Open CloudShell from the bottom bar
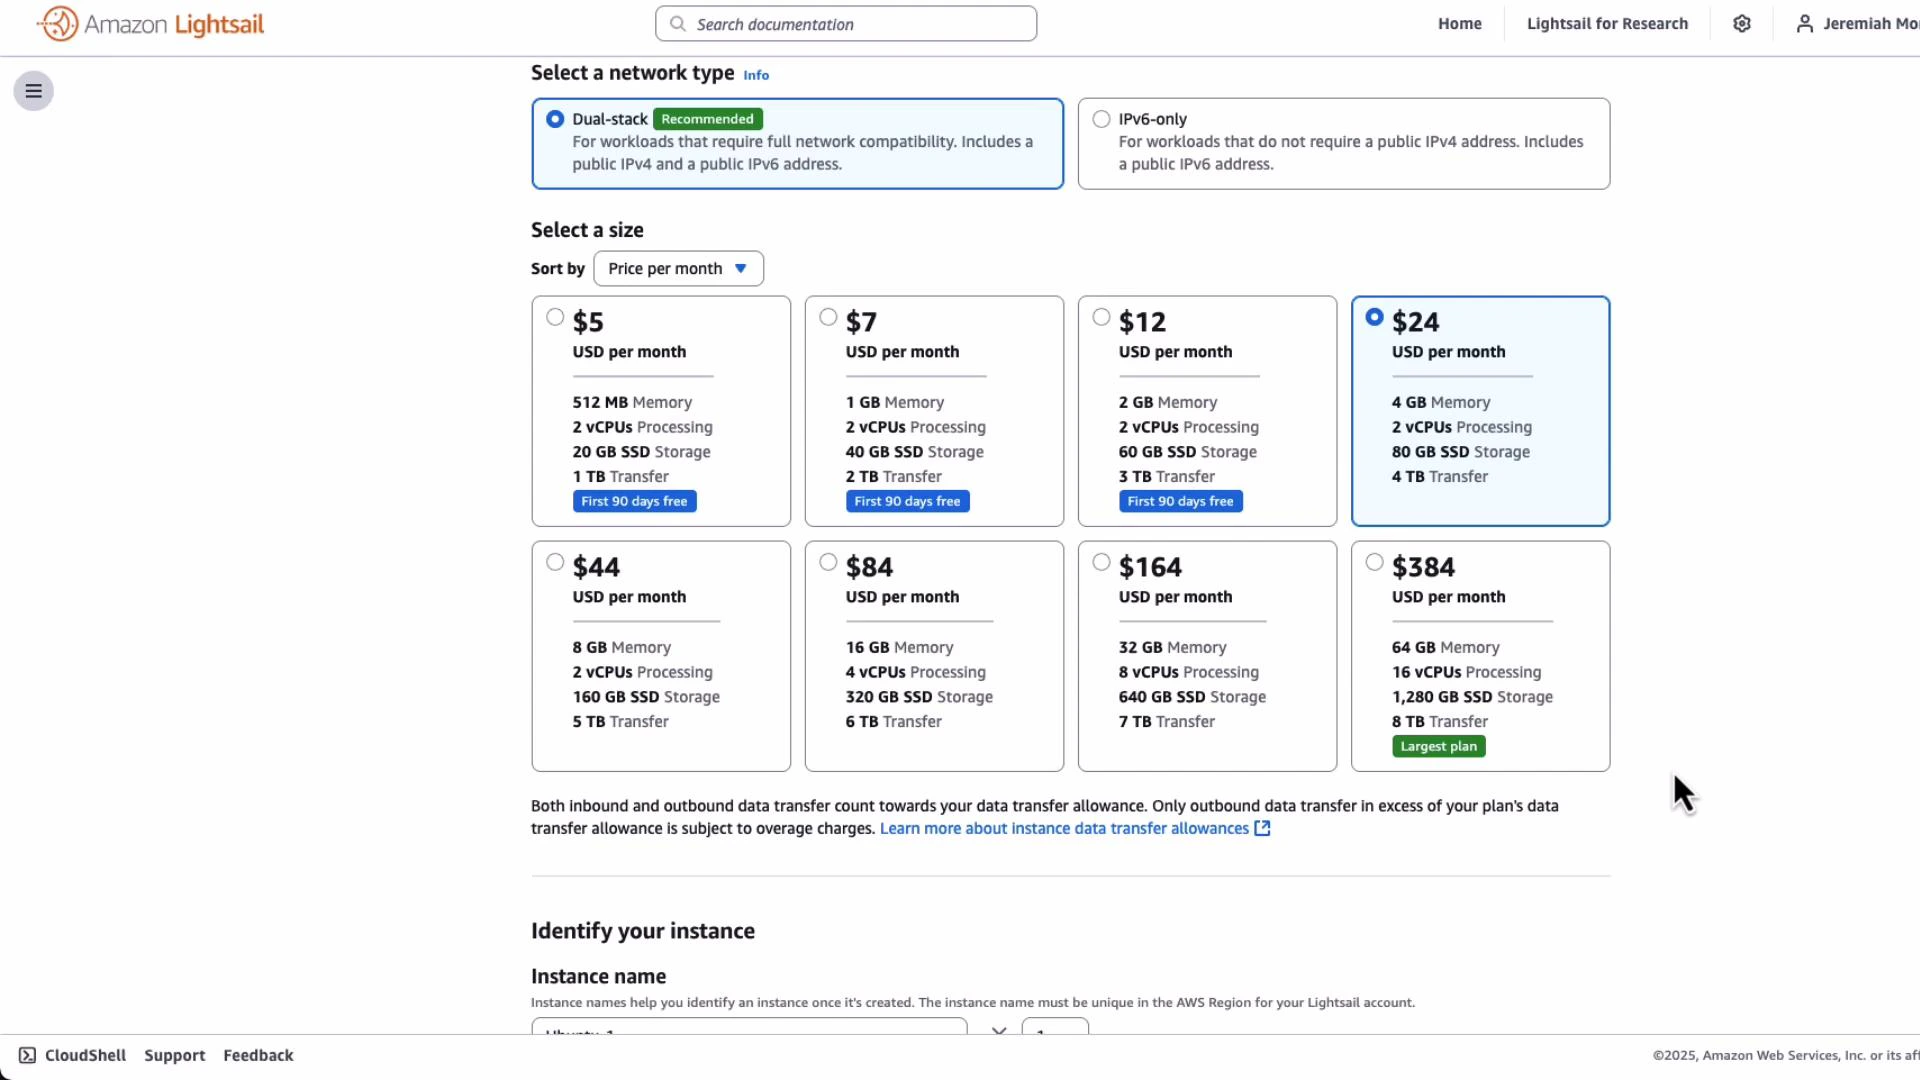This screenshot has height=1080, width=1920. coord(71,1054)
